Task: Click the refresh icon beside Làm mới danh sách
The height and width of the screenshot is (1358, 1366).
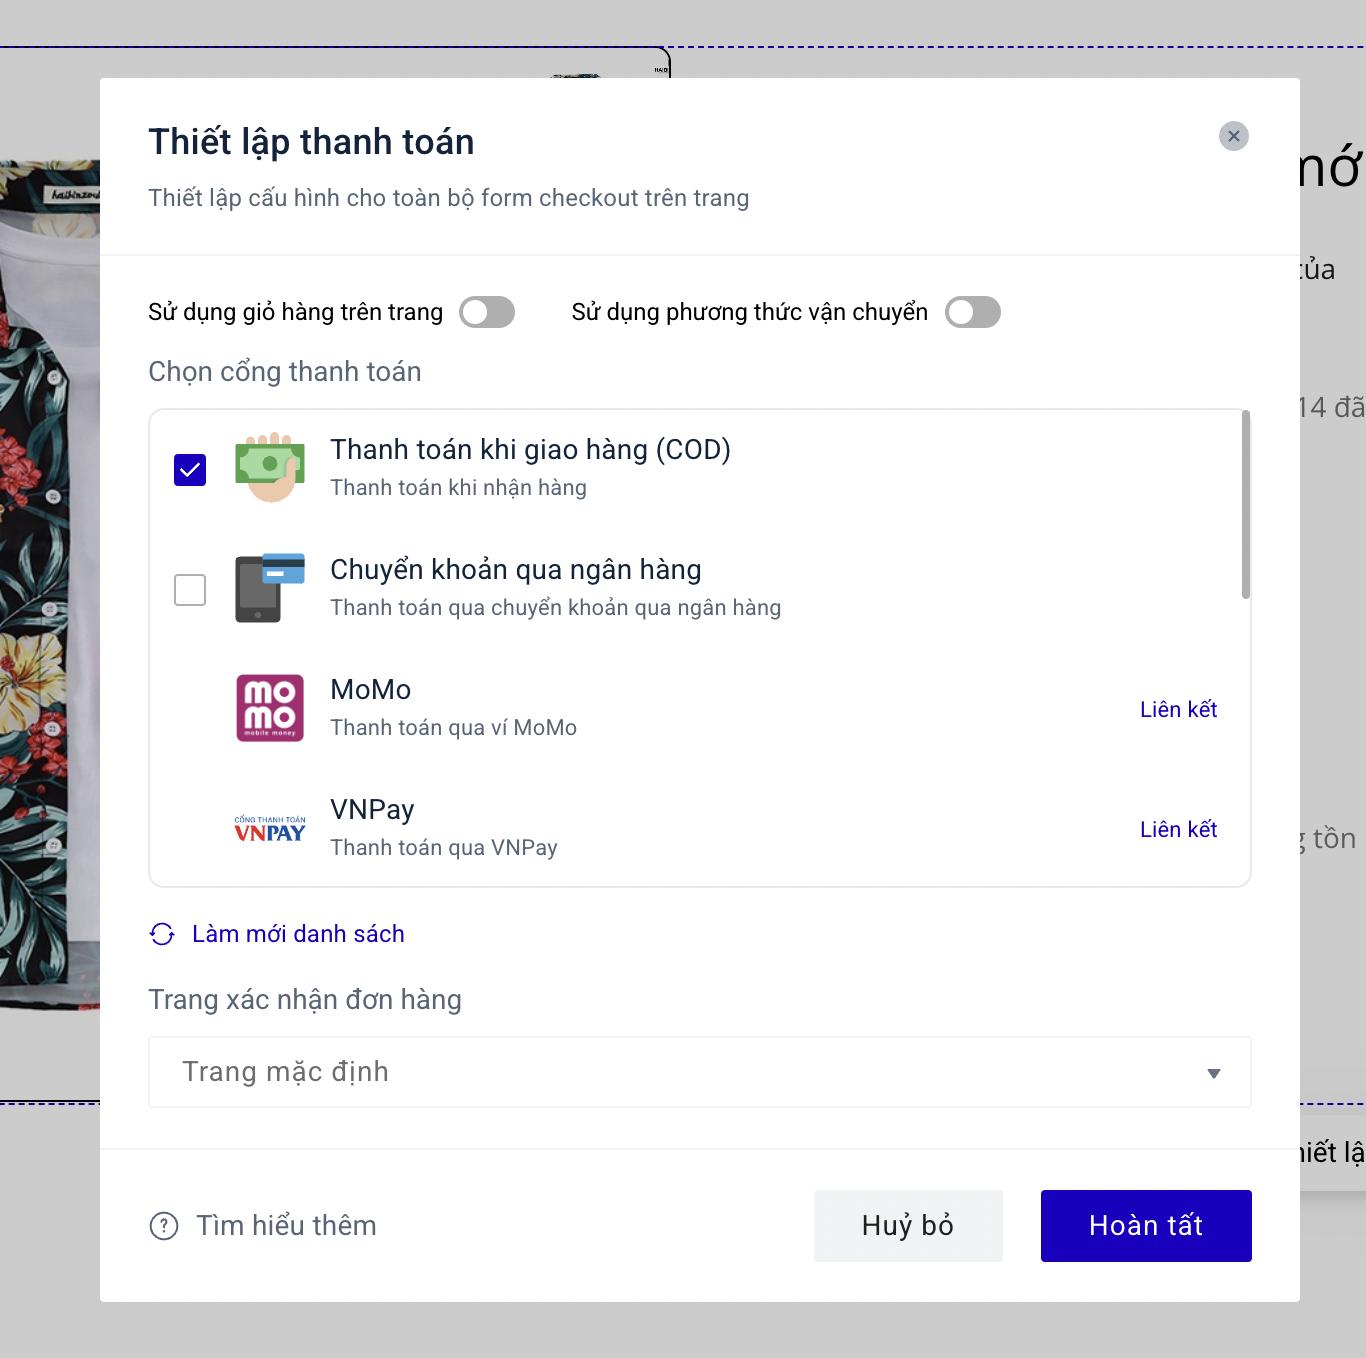Action: (162, 934)
